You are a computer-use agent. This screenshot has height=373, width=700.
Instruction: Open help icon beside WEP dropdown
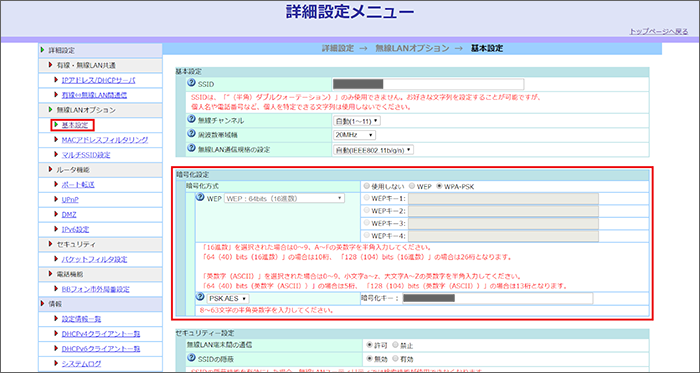point(200,198)
